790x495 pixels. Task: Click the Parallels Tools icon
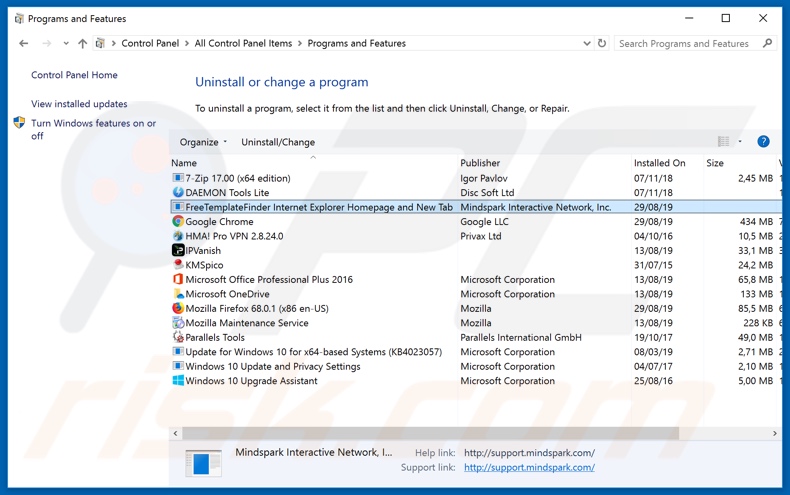(178, 337)
